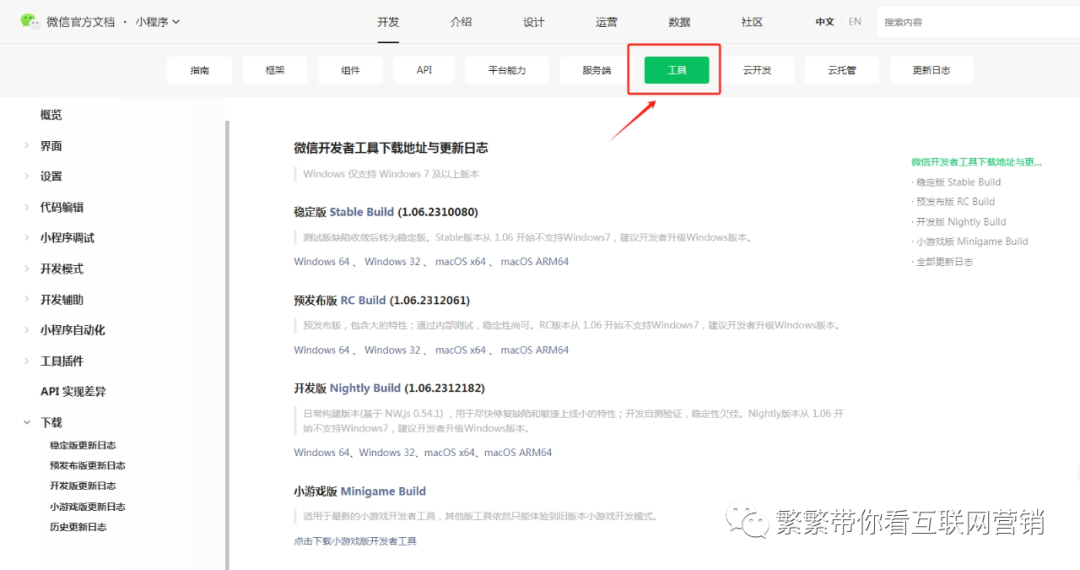Jump to 全部更新日志 in page outline
This screenshot has width=1080, height=570.
[944, 262]
